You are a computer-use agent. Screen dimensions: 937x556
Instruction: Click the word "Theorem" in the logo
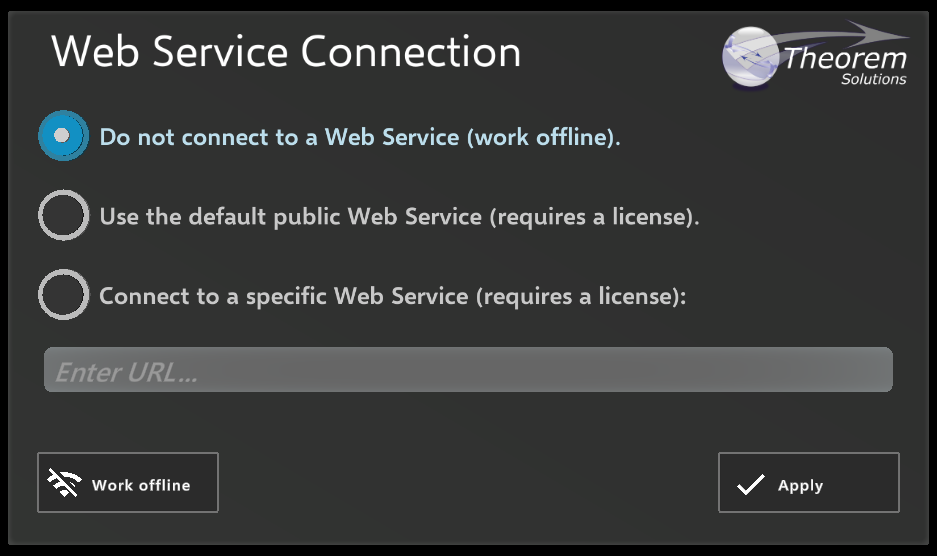pos(845,59)
